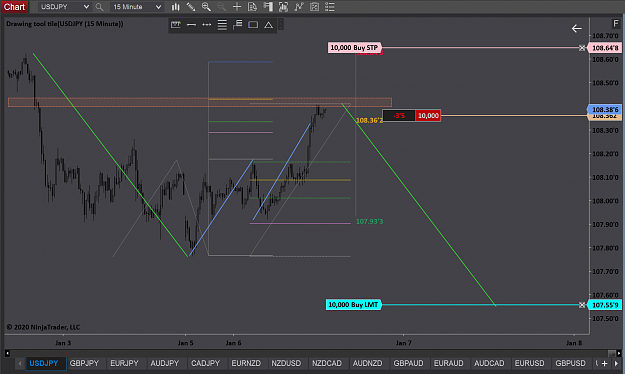The height and width of the screenshot is (374, 625).
Task: Switch to the NZDCAD tab
Action: pyautogui.click(x=327, y=363)
